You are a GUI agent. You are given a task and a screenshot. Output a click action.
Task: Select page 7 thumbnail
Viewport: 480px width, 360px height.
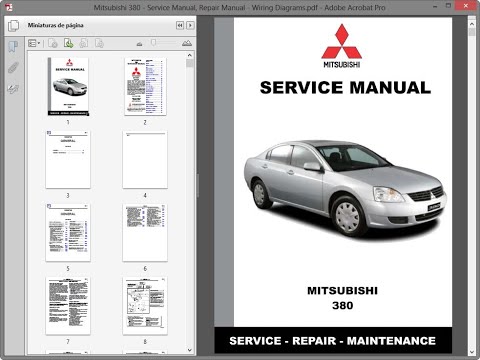point(68,306)
